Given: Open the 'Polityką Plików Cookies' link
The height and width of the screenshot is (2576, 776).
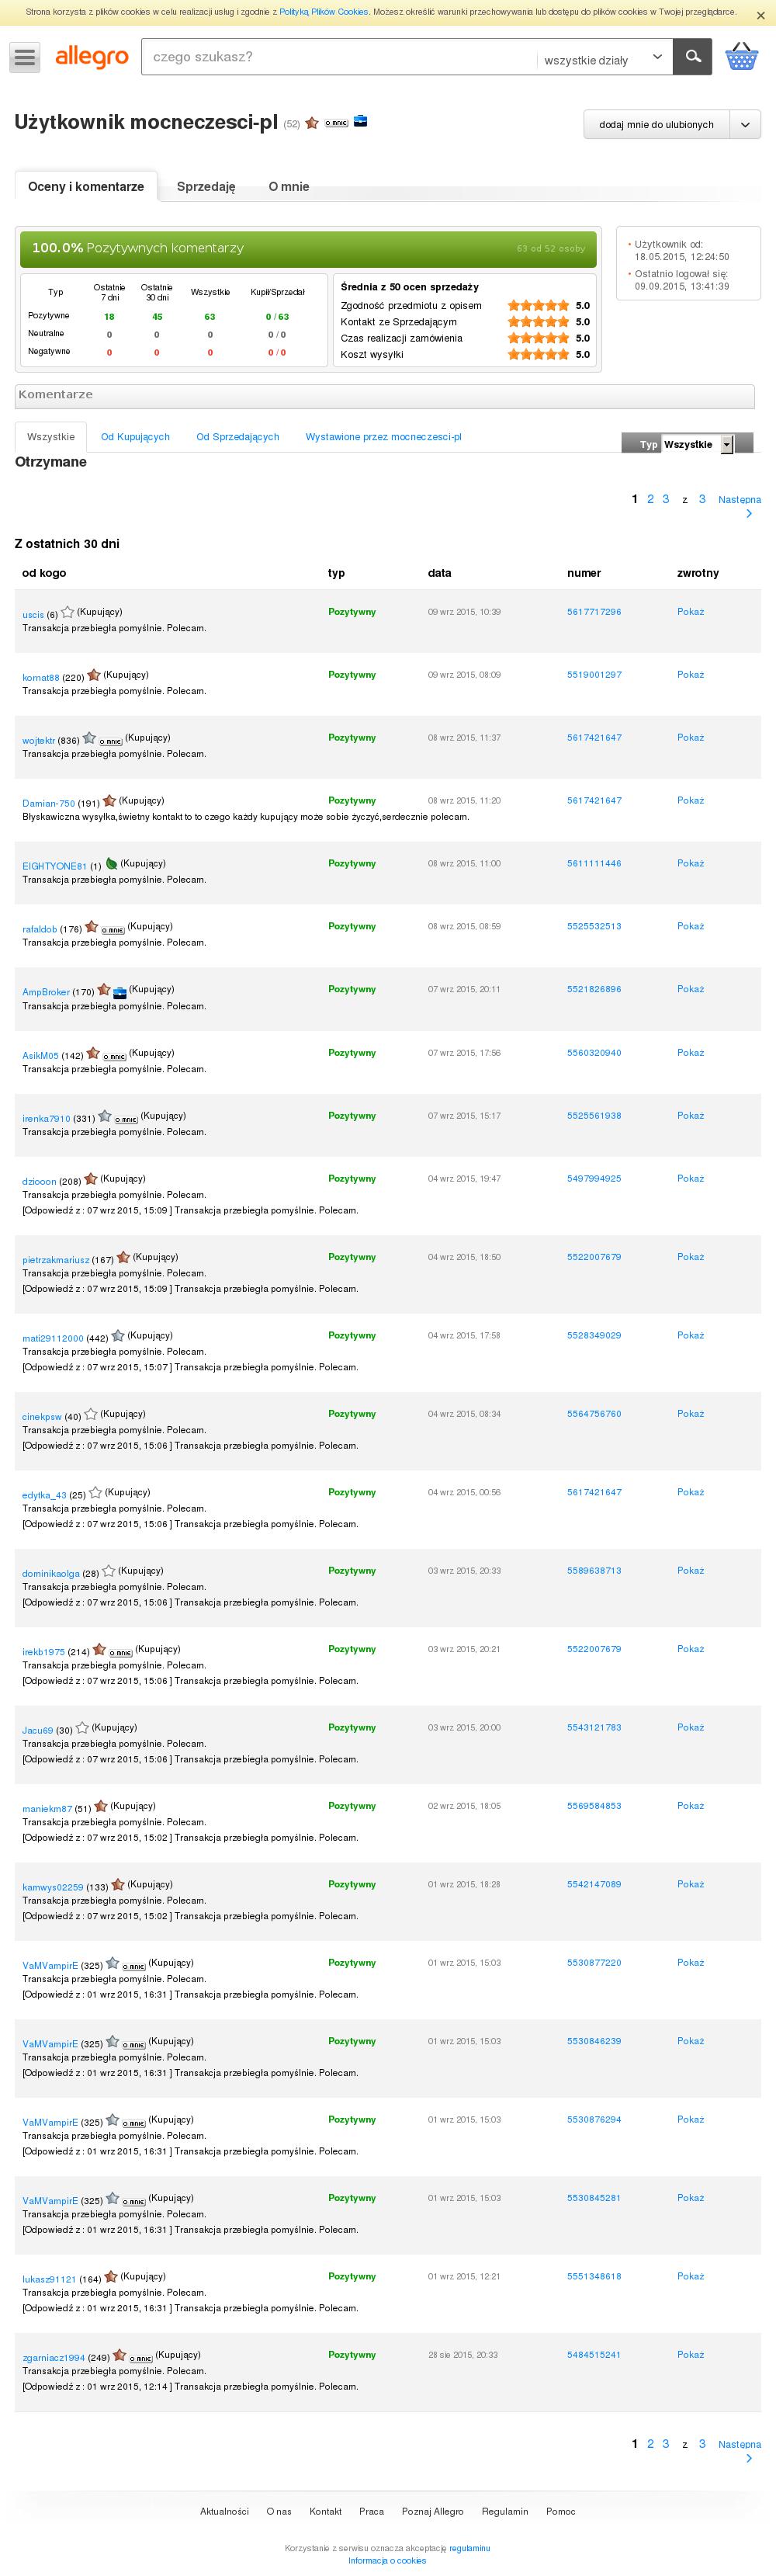Looking at the screenshot, I should (x=324, y=12).
